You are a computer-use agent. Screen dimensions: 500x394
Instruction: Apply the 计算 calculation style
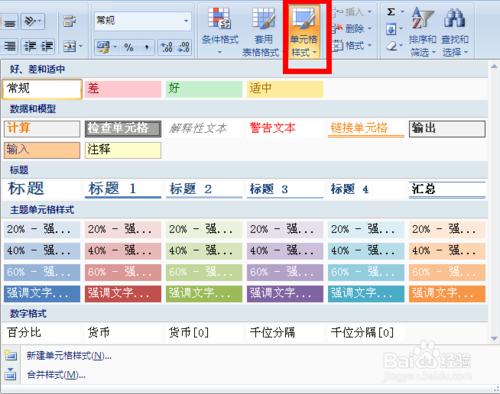[42, 129]
